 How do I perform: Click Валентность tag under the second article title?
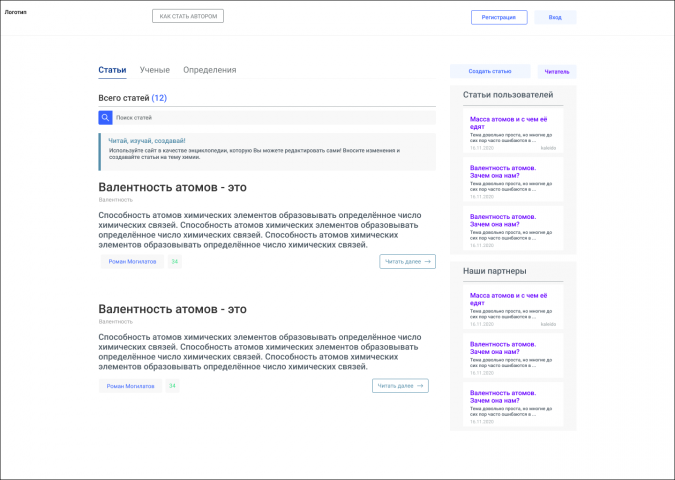[x=116, y=322]
